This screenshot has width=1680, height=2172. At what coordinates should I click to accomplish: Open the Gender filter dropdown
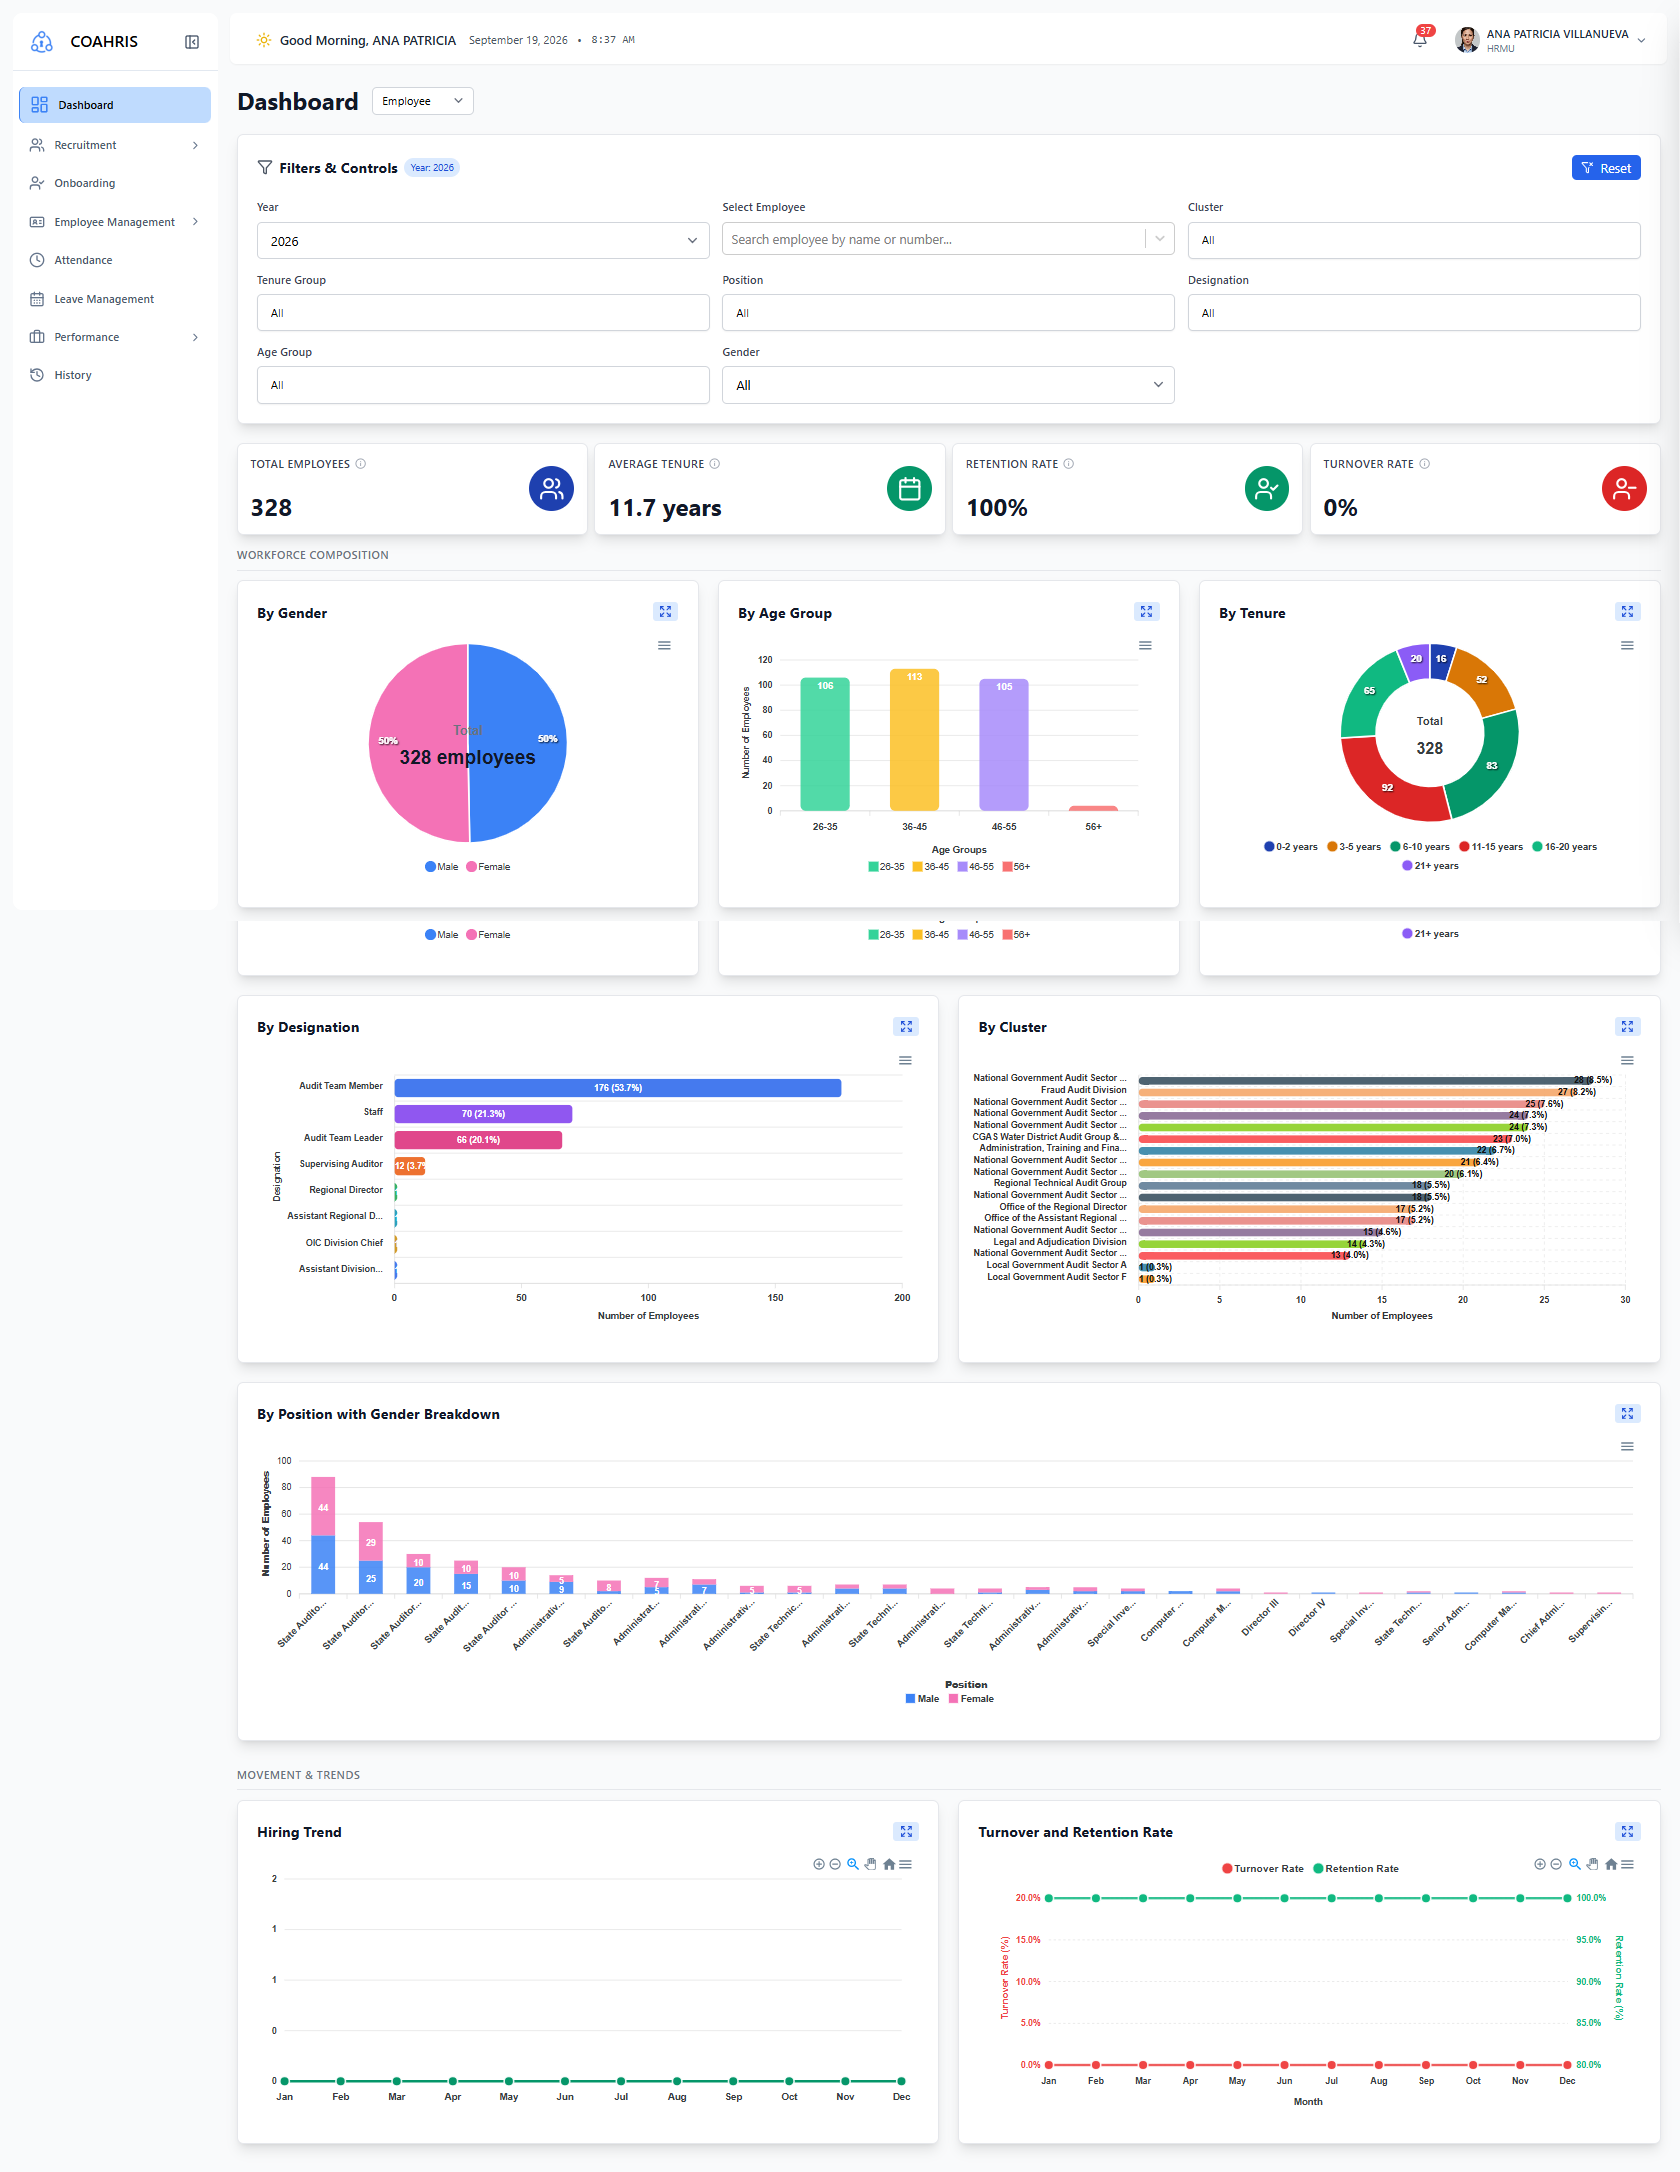[x=948, y=385]
